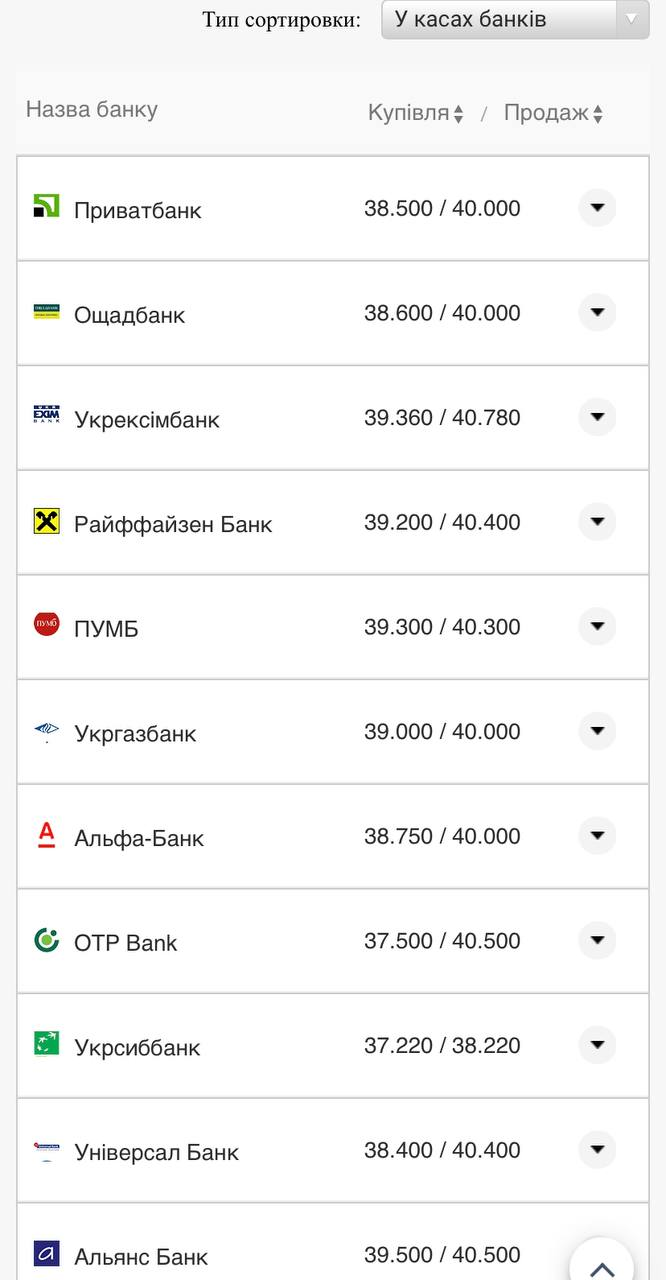Click the Укрексімбанк EXIM logo

coord(46,416)
